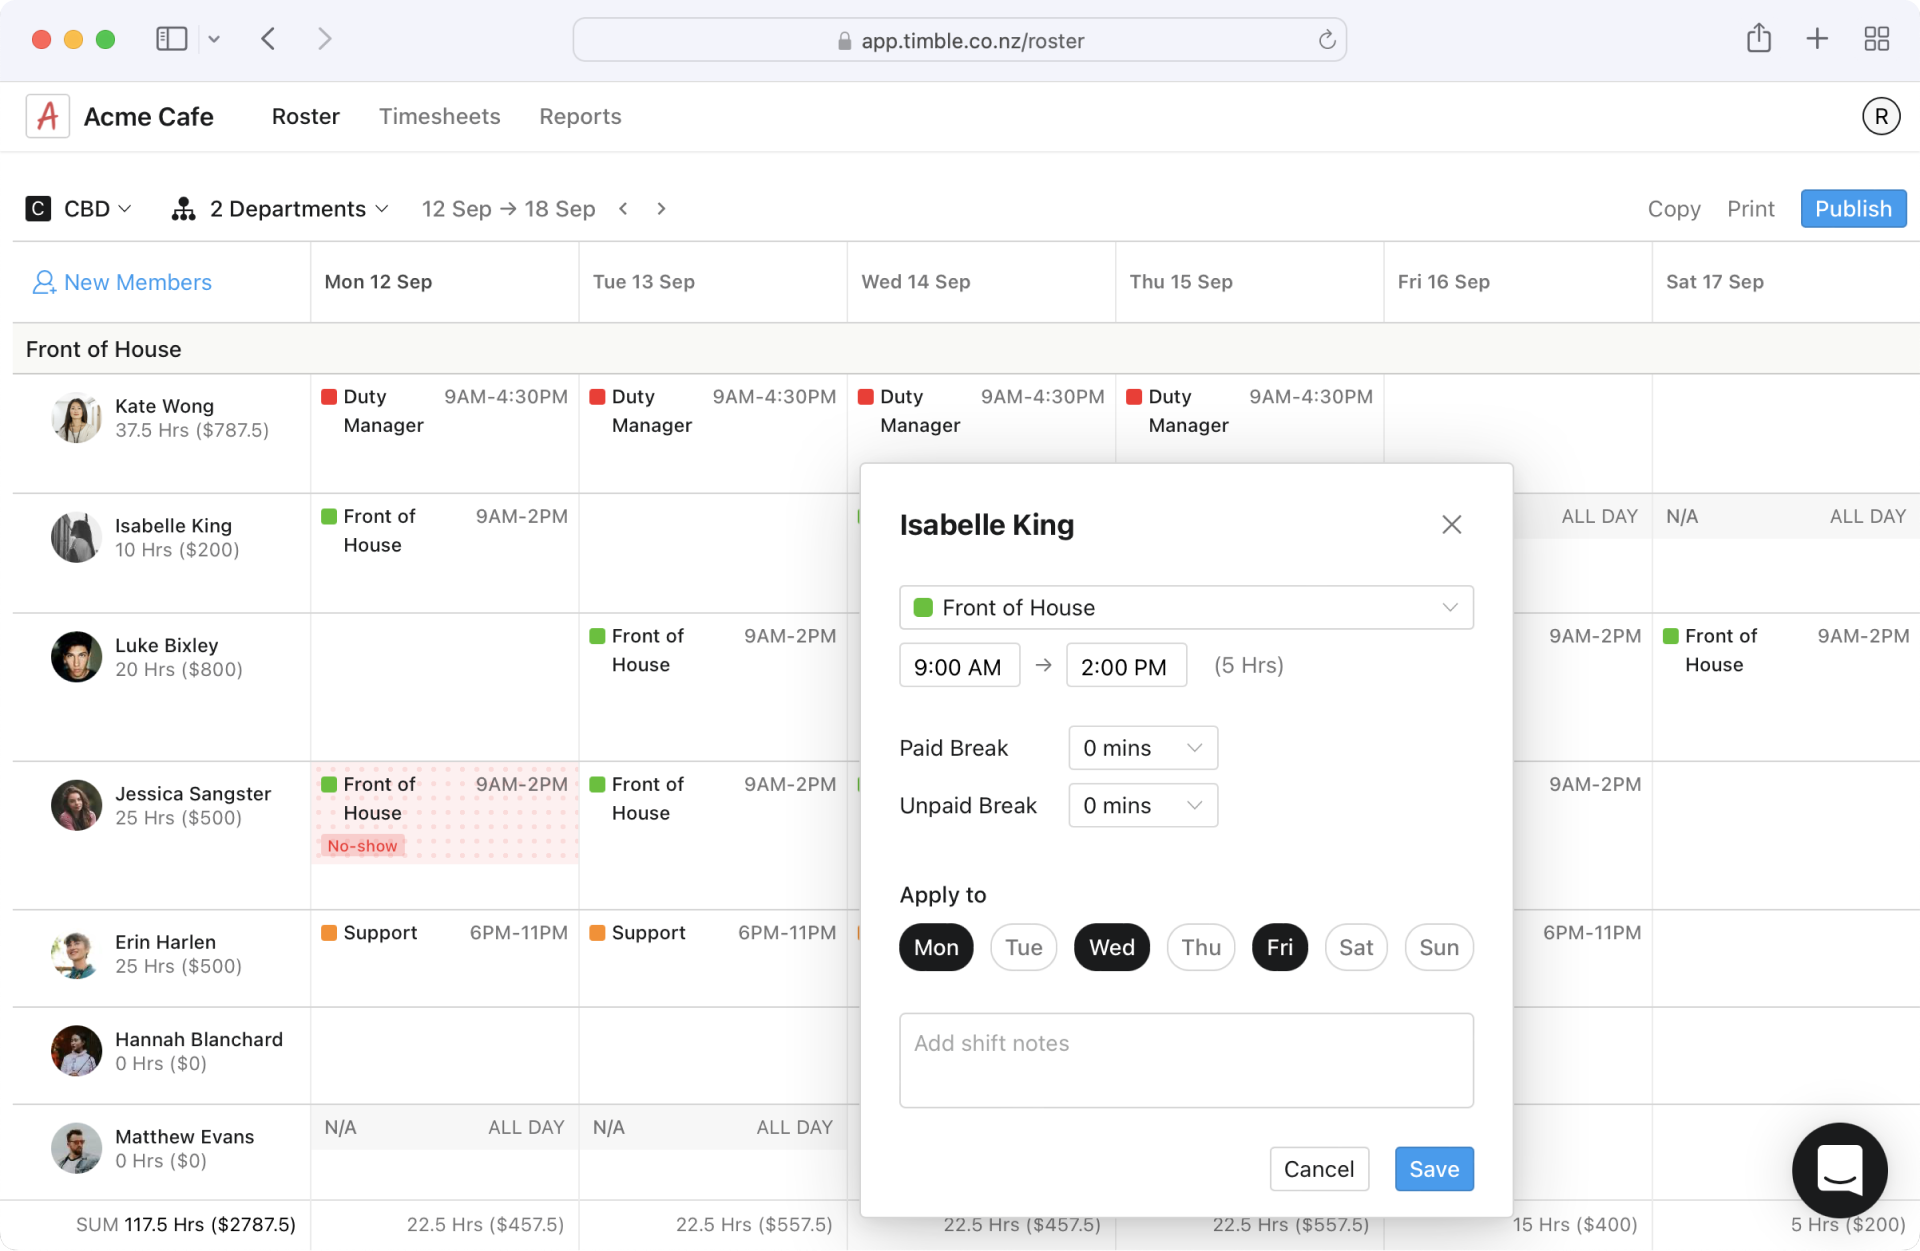Open the Reports tab
The height and width of the screenshot is (1251, 1920).
point(580,116)
